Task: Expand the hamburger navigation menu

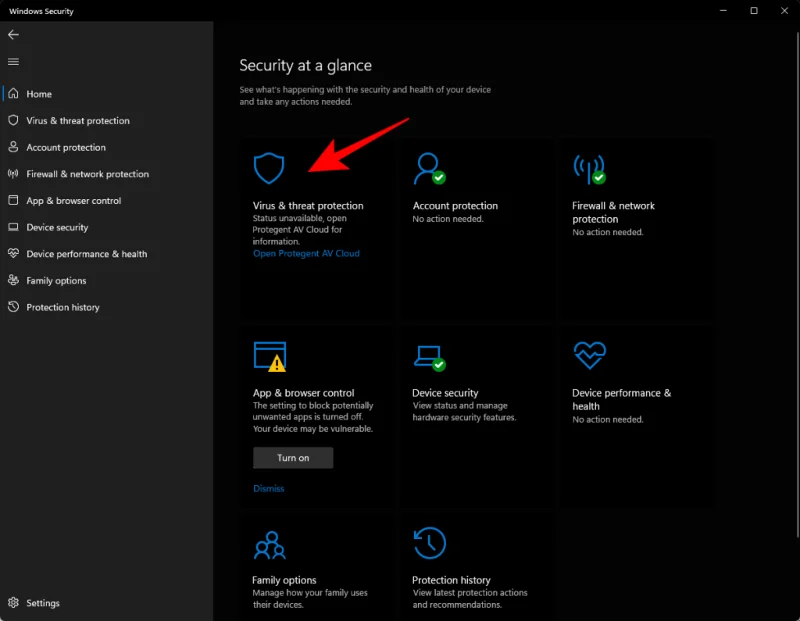Action: 14,61
